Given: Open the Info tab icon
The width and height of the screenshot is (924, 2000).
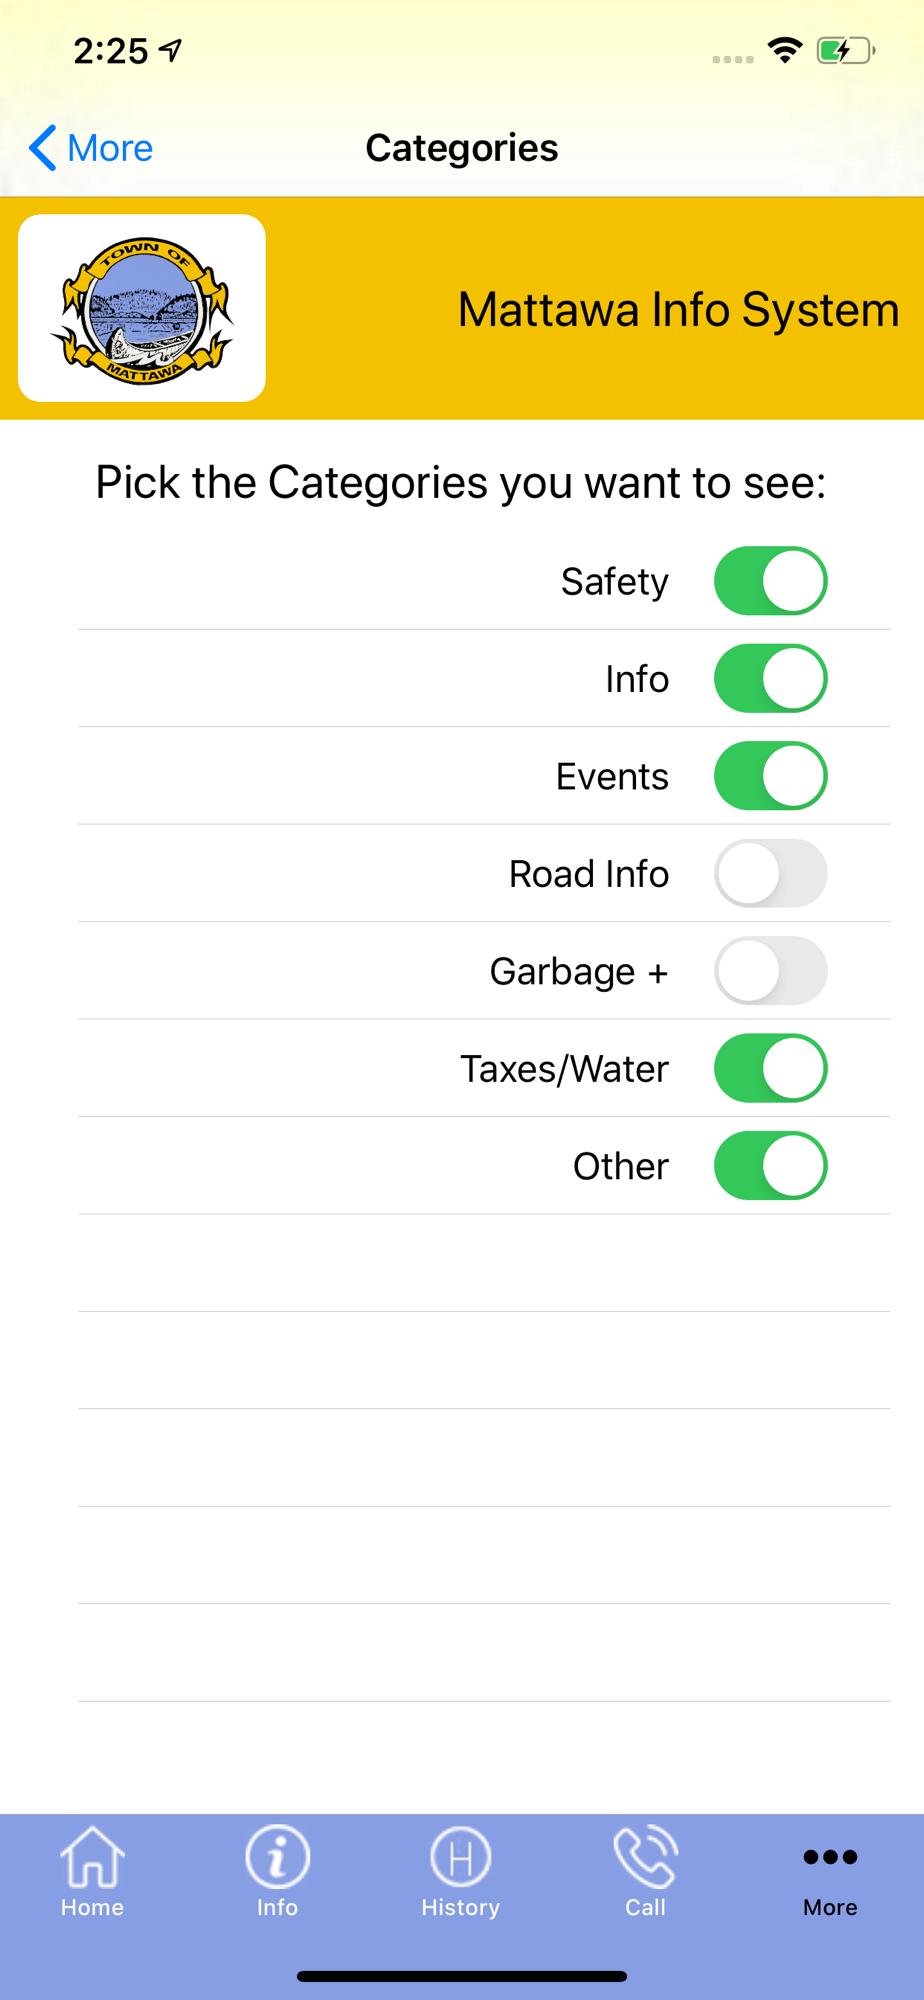Looking at the screenshot, I should point(277,1858).
